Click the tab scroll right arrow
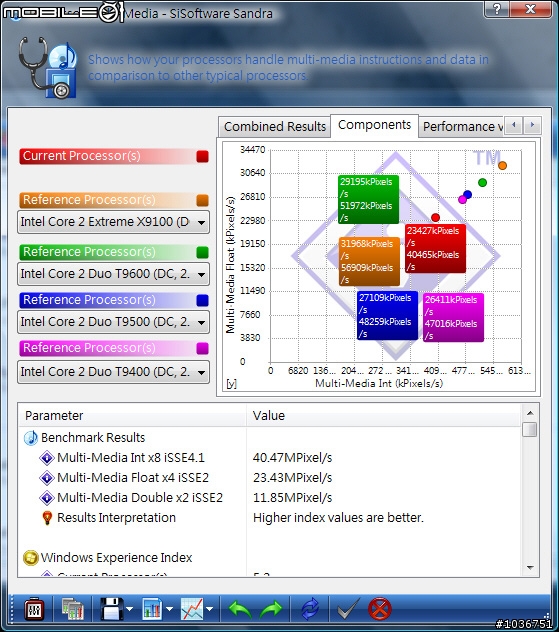The width and height of the screenshot is (559, 632). [x=532, y=125]
